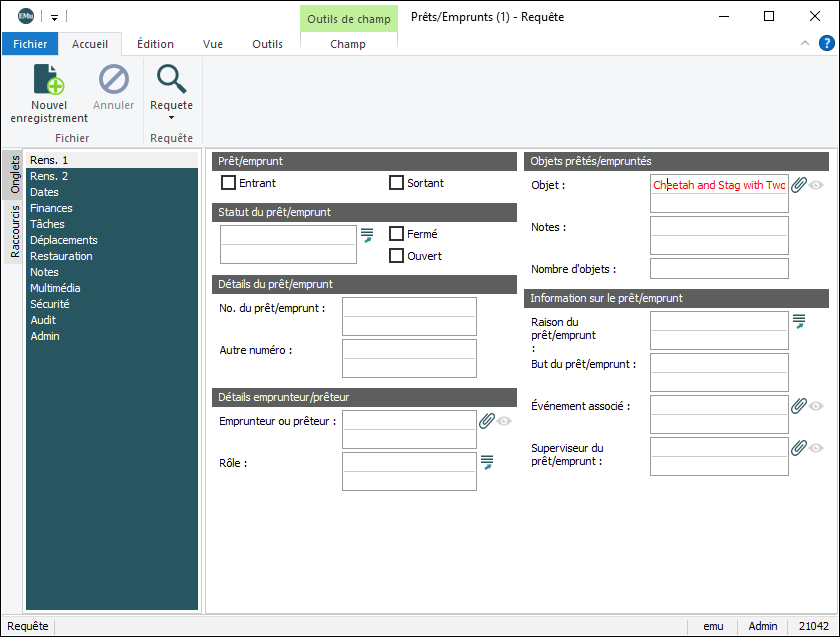This screenshot has width=840, height=637.
Task: Click the help question mark icon
Action: pyautogui.click(x=827, y=43)
